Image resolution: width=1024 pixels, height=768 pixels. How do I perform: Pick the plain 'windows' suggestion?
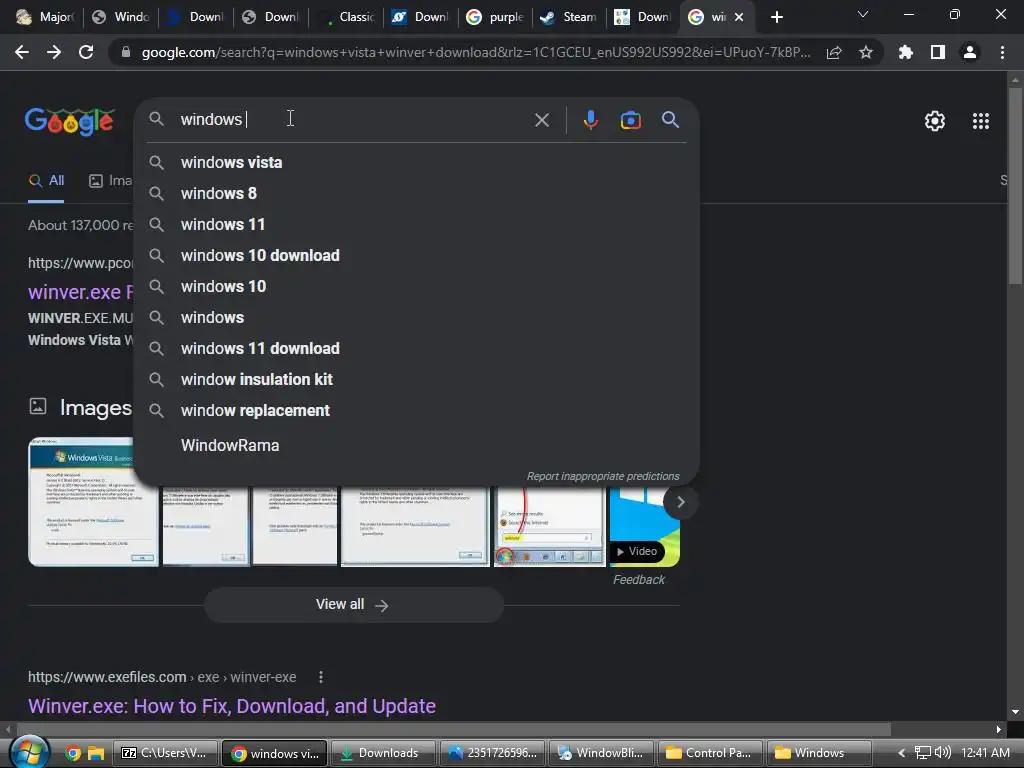417,317
